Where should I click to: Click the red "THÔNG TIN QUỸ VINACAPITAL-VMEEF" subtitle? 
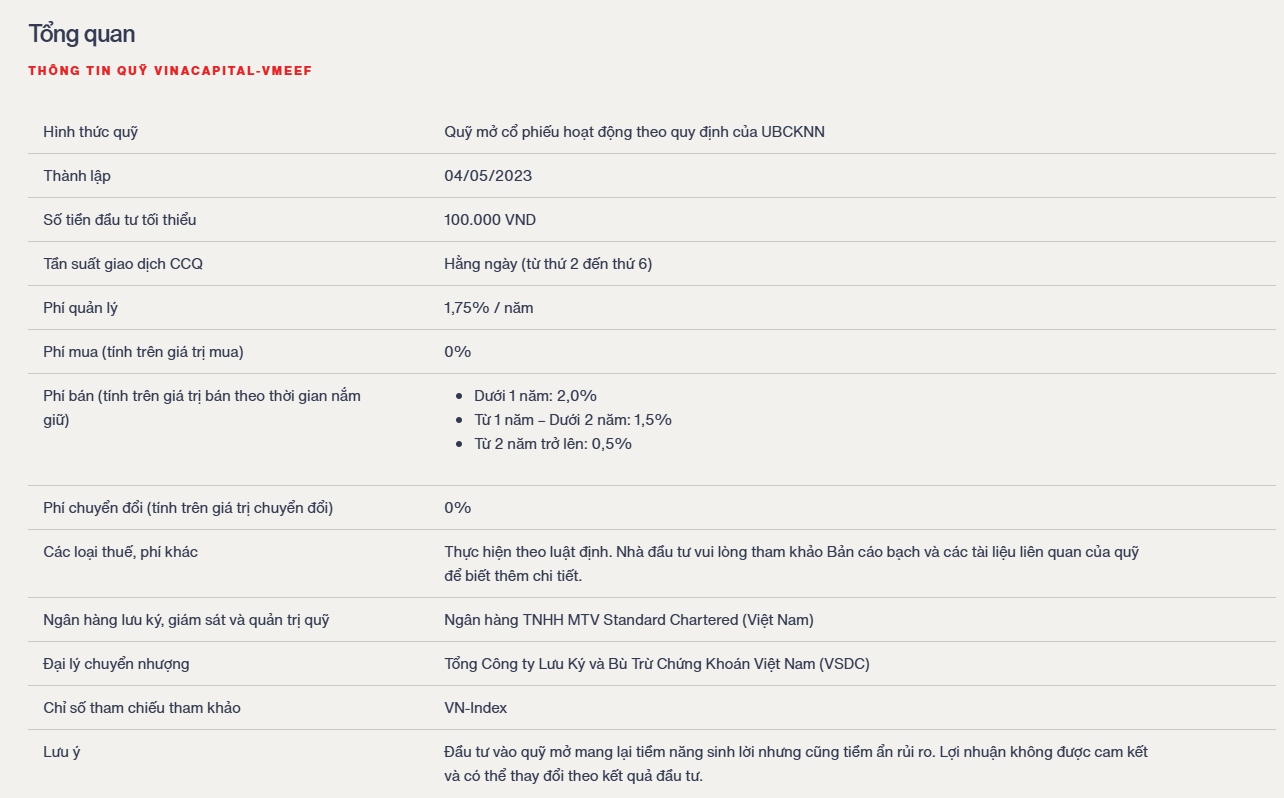(170, 71)
